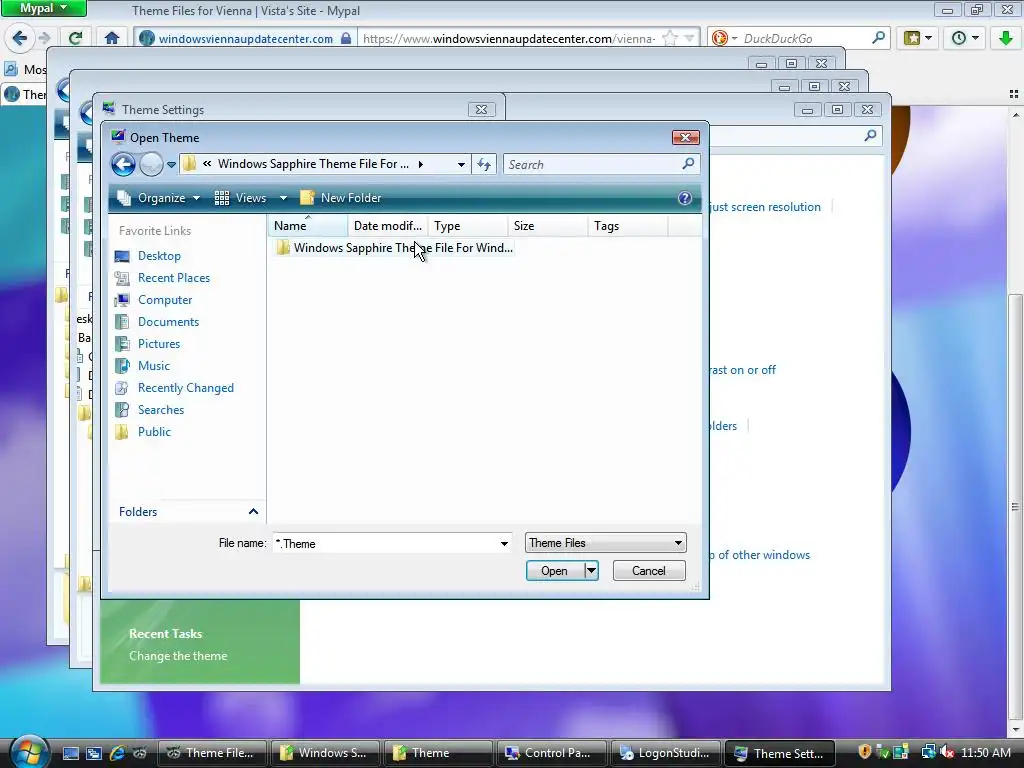
Task: Click the address bar breadcrumb arrow after folder name
Action: click(421, 165)
